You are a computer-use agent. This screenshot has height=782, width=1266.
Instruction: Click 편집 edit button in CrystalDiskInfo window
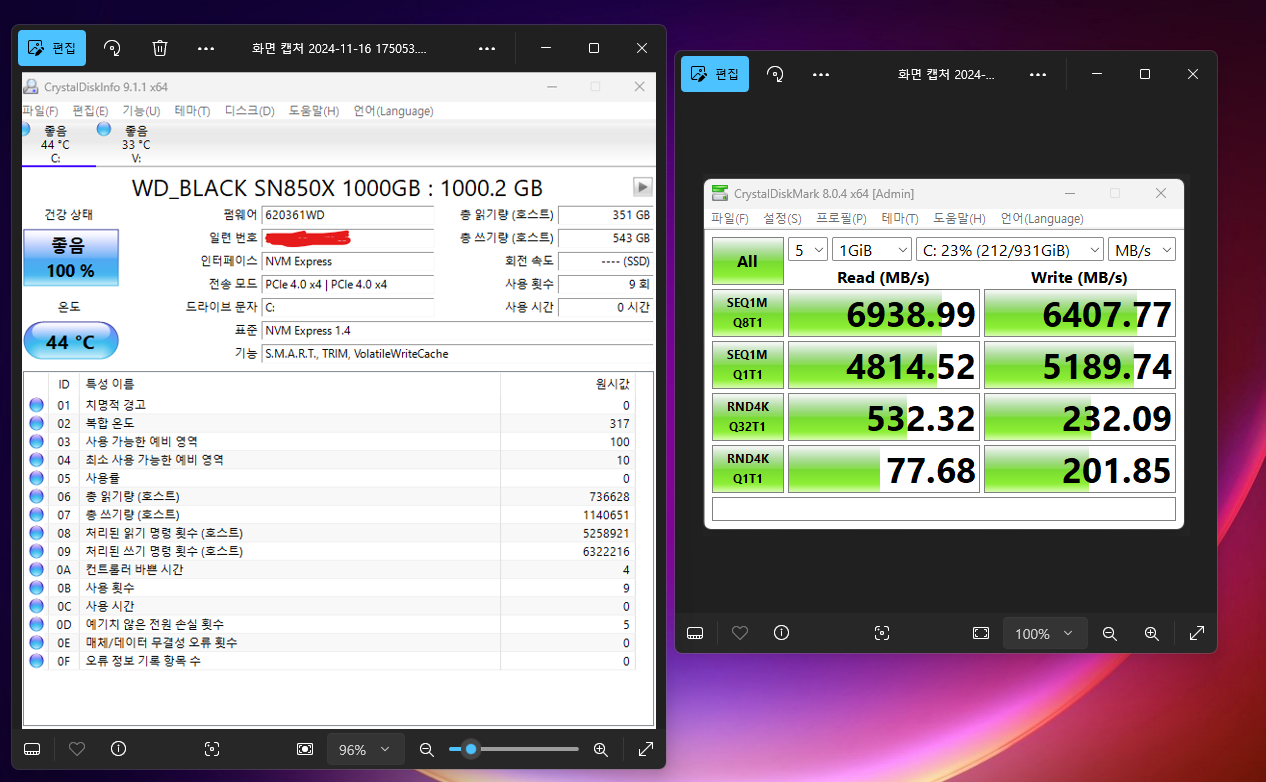(52, 48)
